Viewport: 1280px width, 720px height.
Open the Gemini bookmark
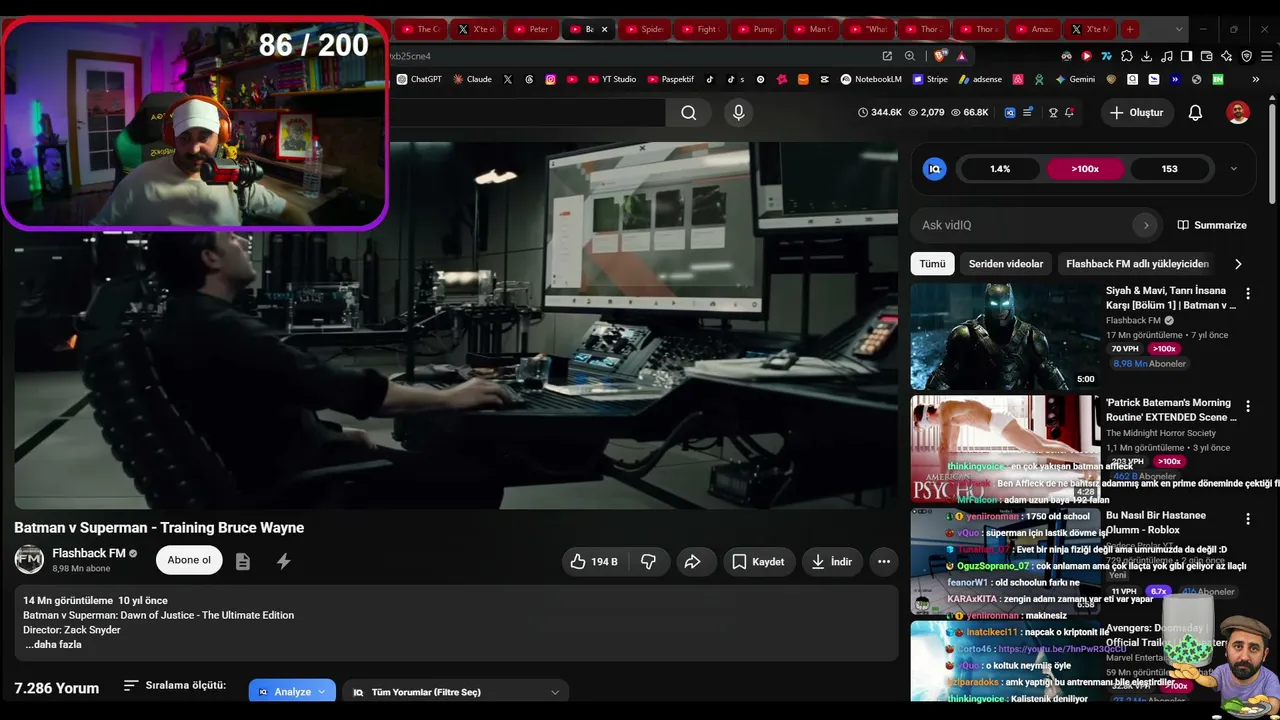tap(1075, 79)
